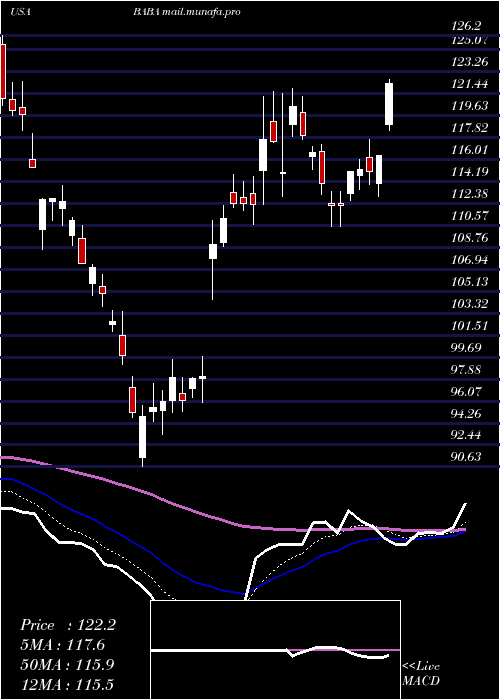Select the 97.88 price axis label
The width and height of the screenshot is (500, 700).
467,369
